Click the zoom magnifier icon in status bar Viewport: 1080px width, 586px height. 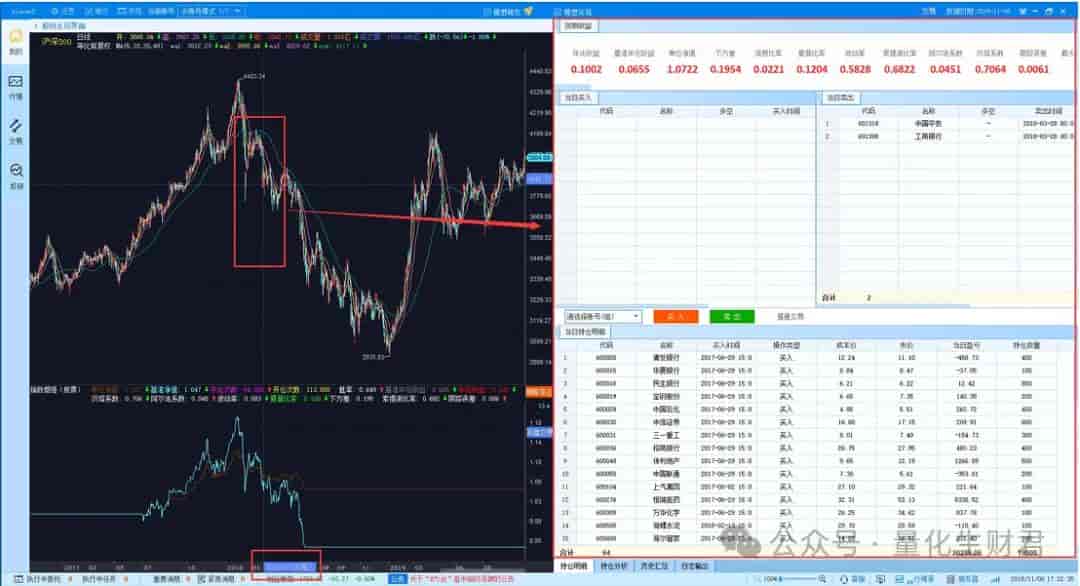822,579
